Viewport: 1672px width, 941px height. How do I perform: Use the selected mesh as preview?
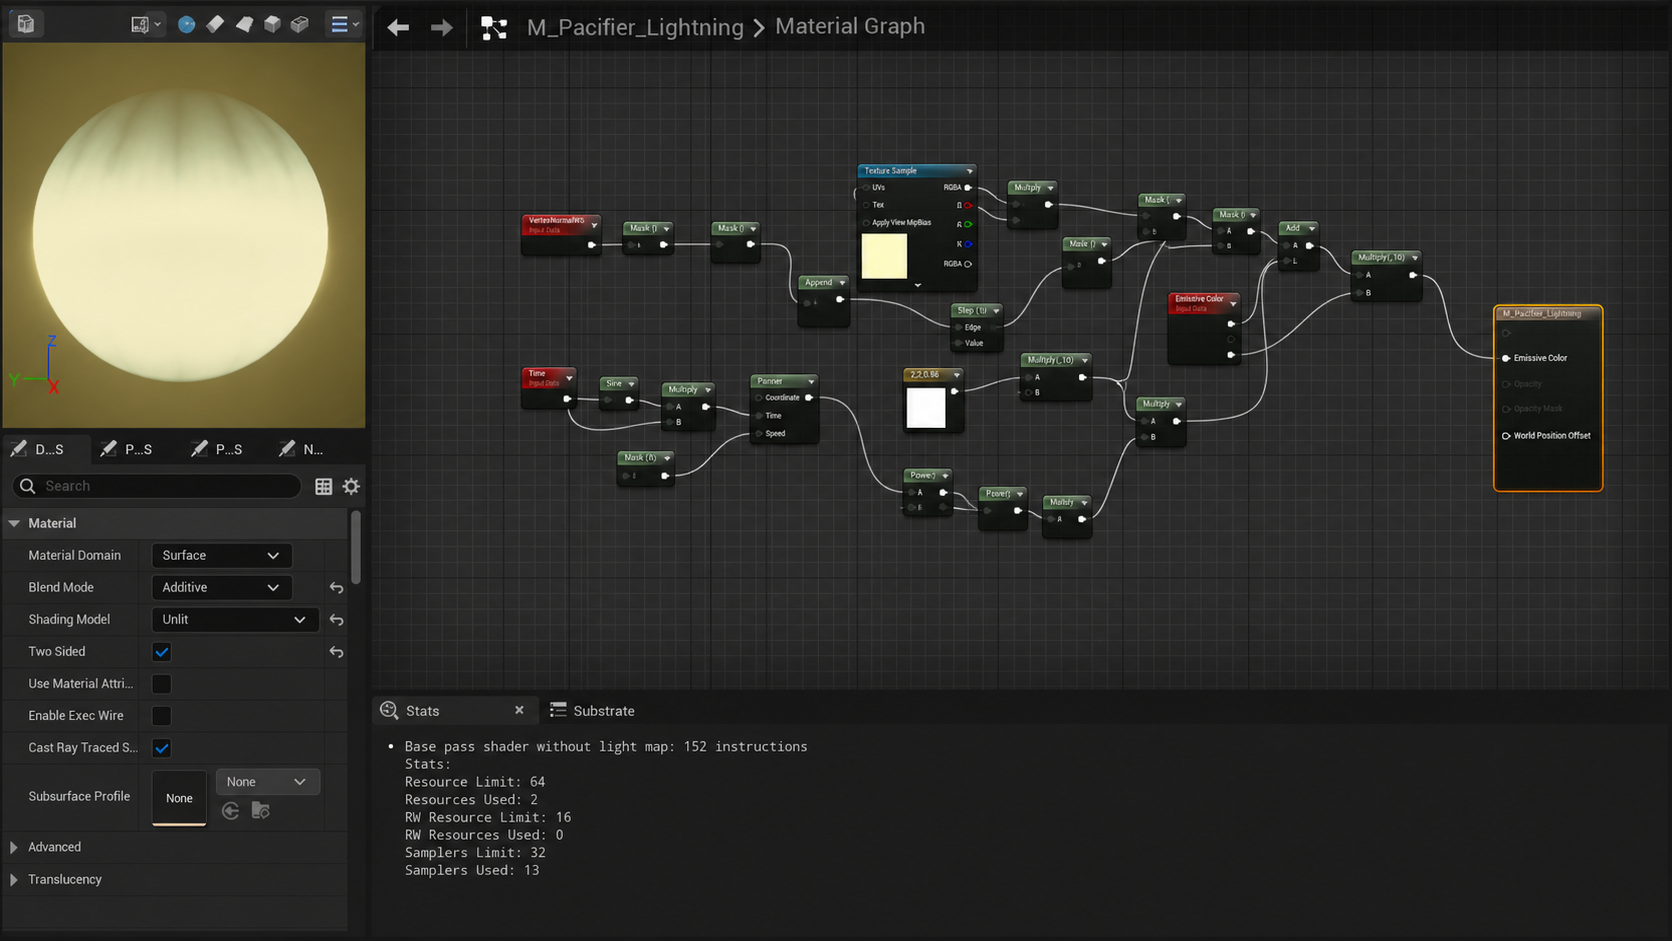(x=300, y=24)
